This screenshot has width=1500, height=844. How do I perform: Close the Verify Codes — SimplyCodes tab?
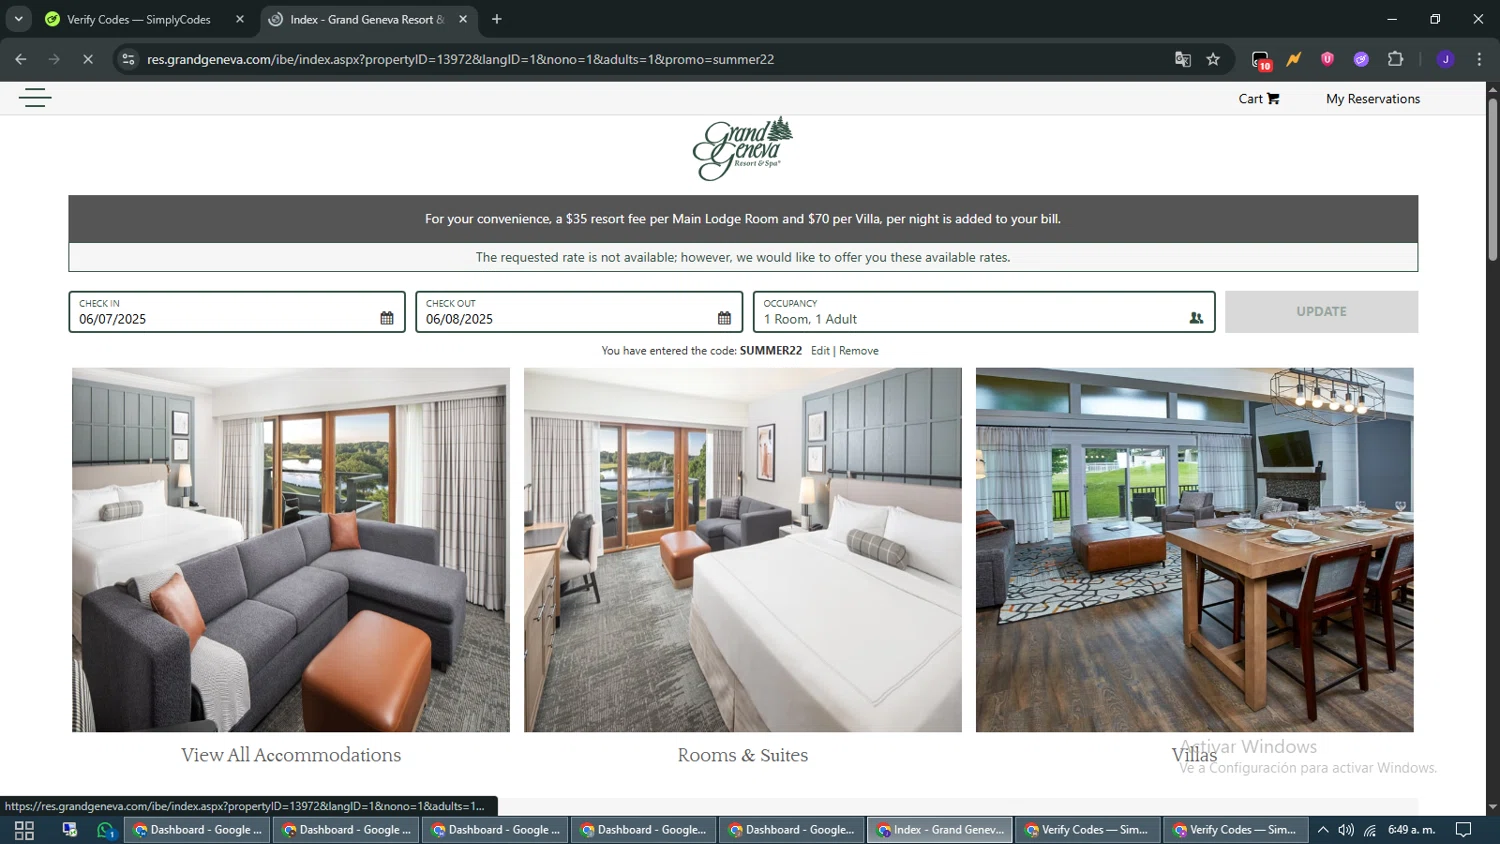pyautogui.click(x=240, y=19)
